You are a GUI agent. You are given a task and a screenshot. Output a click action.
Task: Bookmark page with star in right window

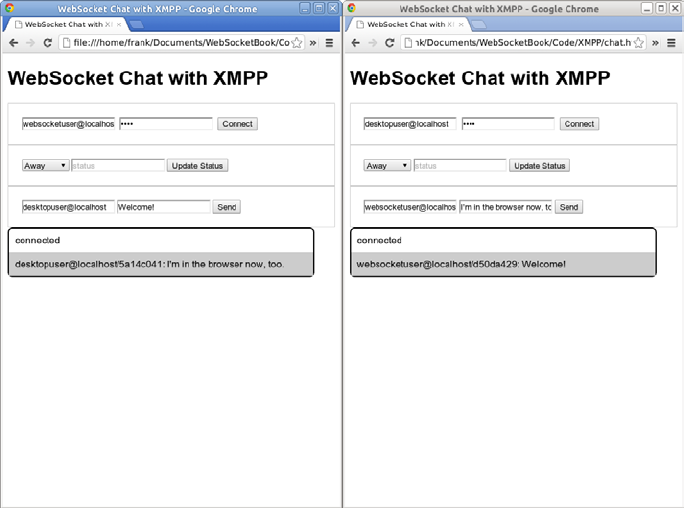pos(639,43)
